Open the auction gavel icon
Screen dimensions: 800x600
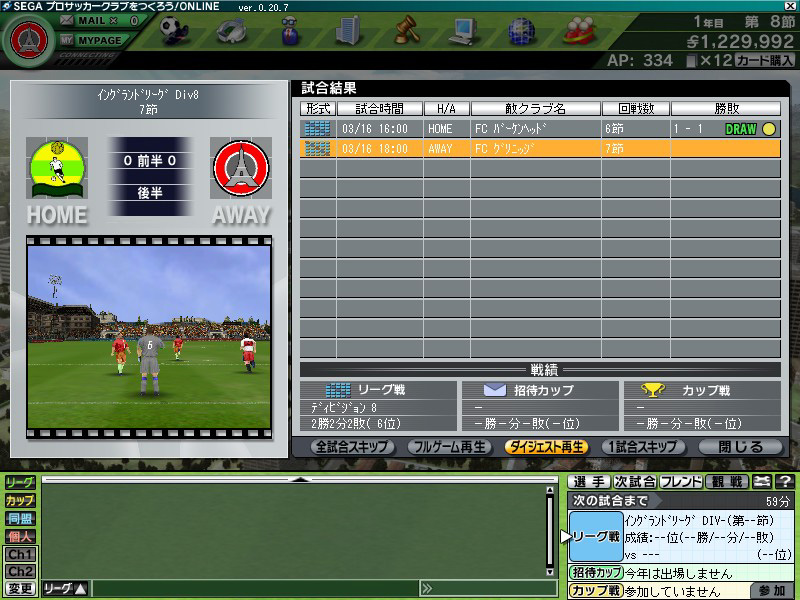[406, 31]
